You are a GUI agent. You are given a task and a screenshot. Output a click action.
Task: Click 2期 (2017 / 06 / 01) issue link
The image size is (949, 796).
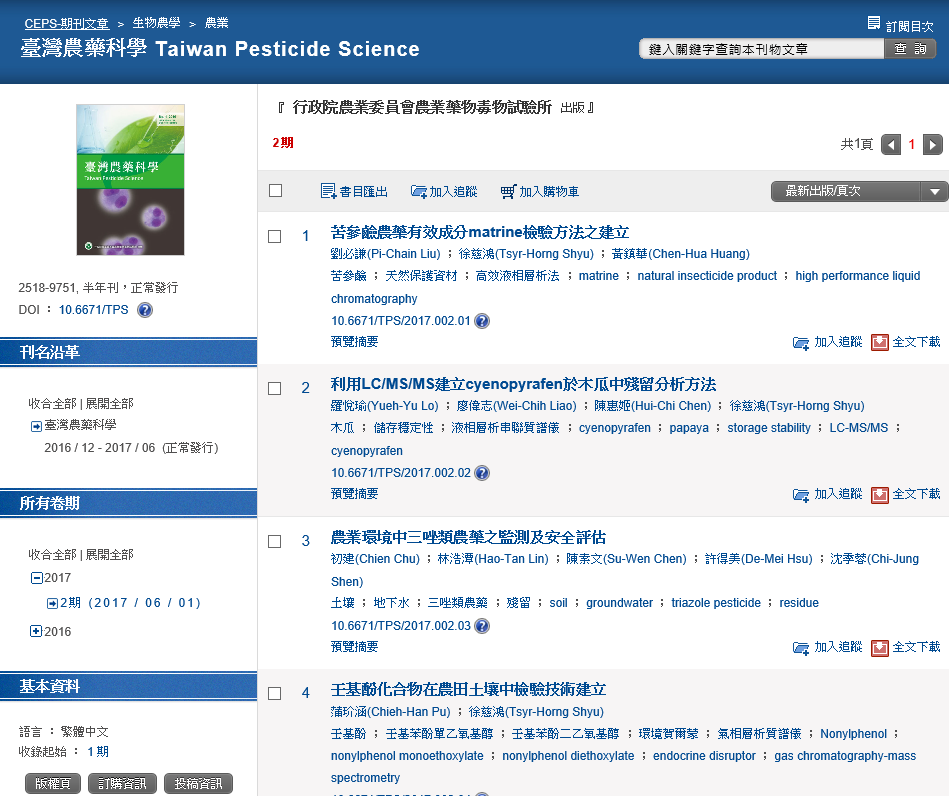(x=130, y=603)
